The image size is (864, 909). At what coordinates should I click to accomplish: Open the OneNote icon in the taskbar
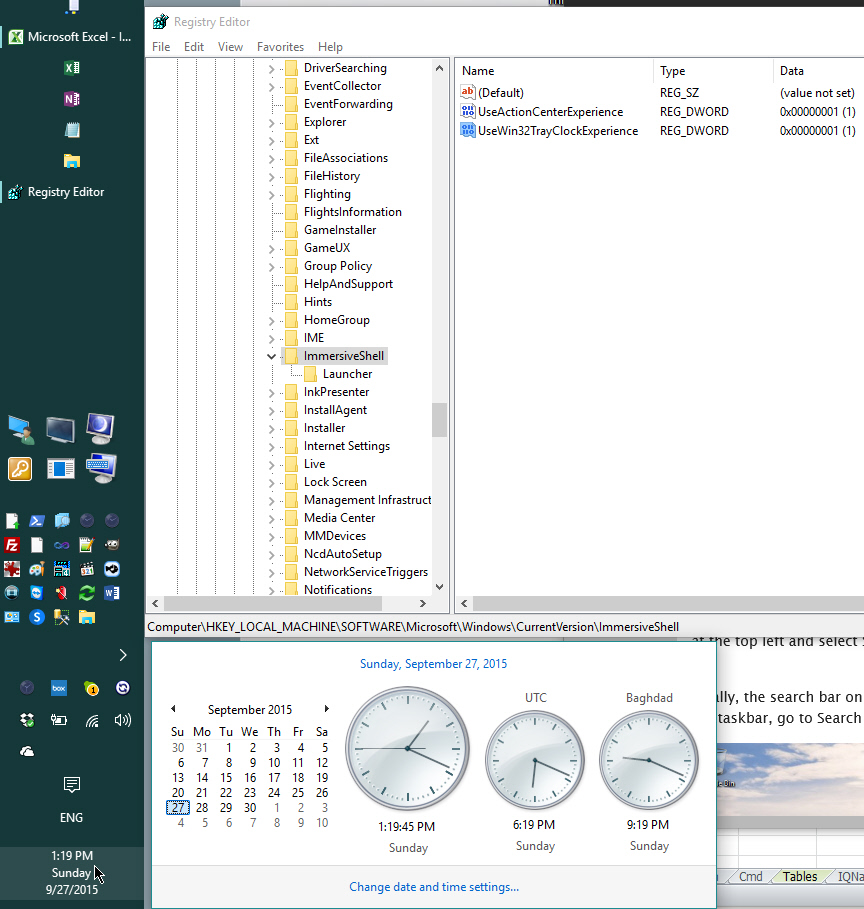(71, 99)
